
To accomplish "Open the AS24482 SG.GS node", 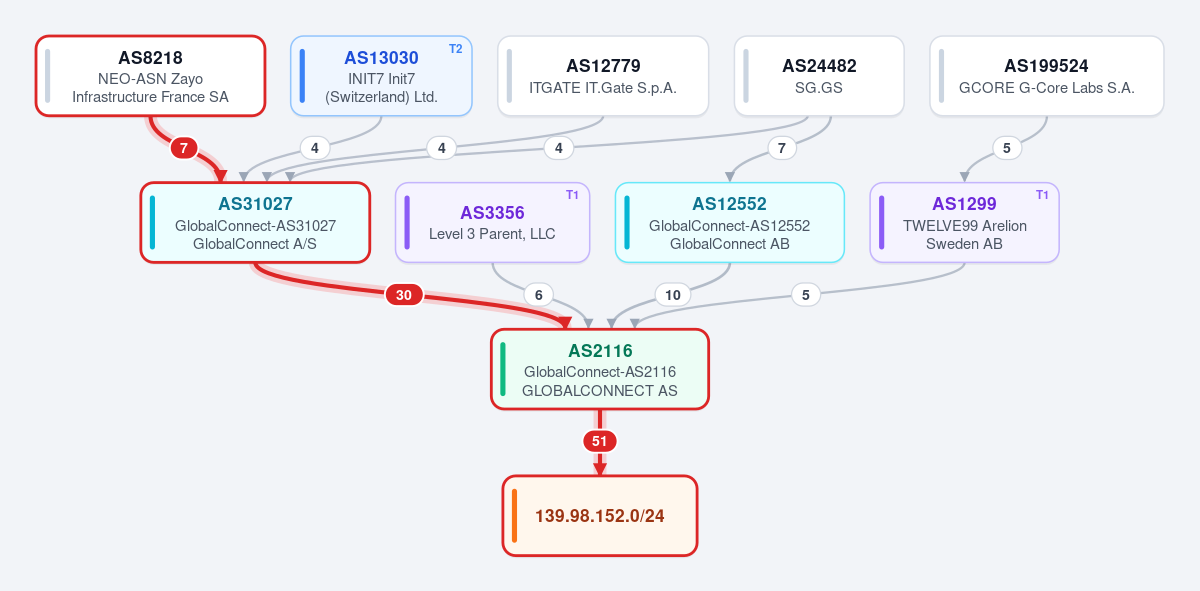I will (819, 76).
